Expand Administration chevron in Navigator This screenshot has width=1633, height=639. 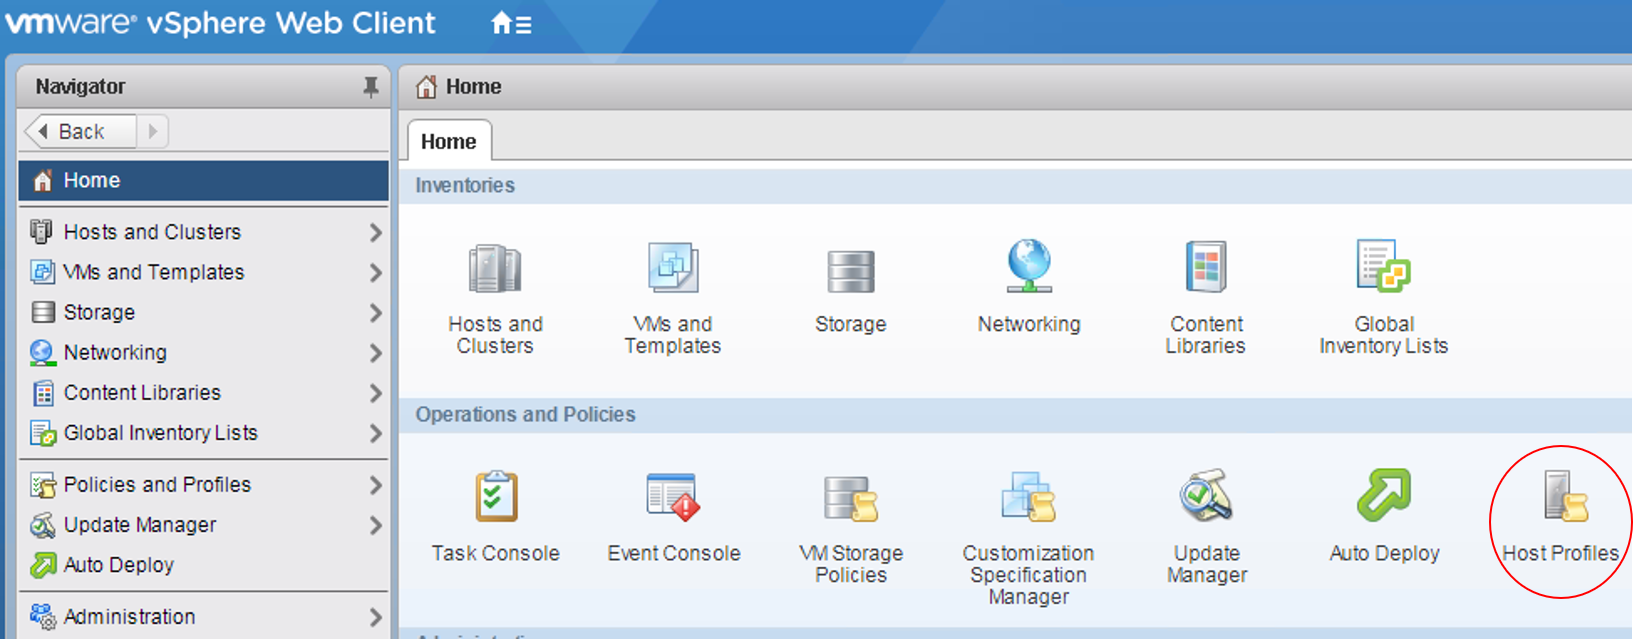375,617
